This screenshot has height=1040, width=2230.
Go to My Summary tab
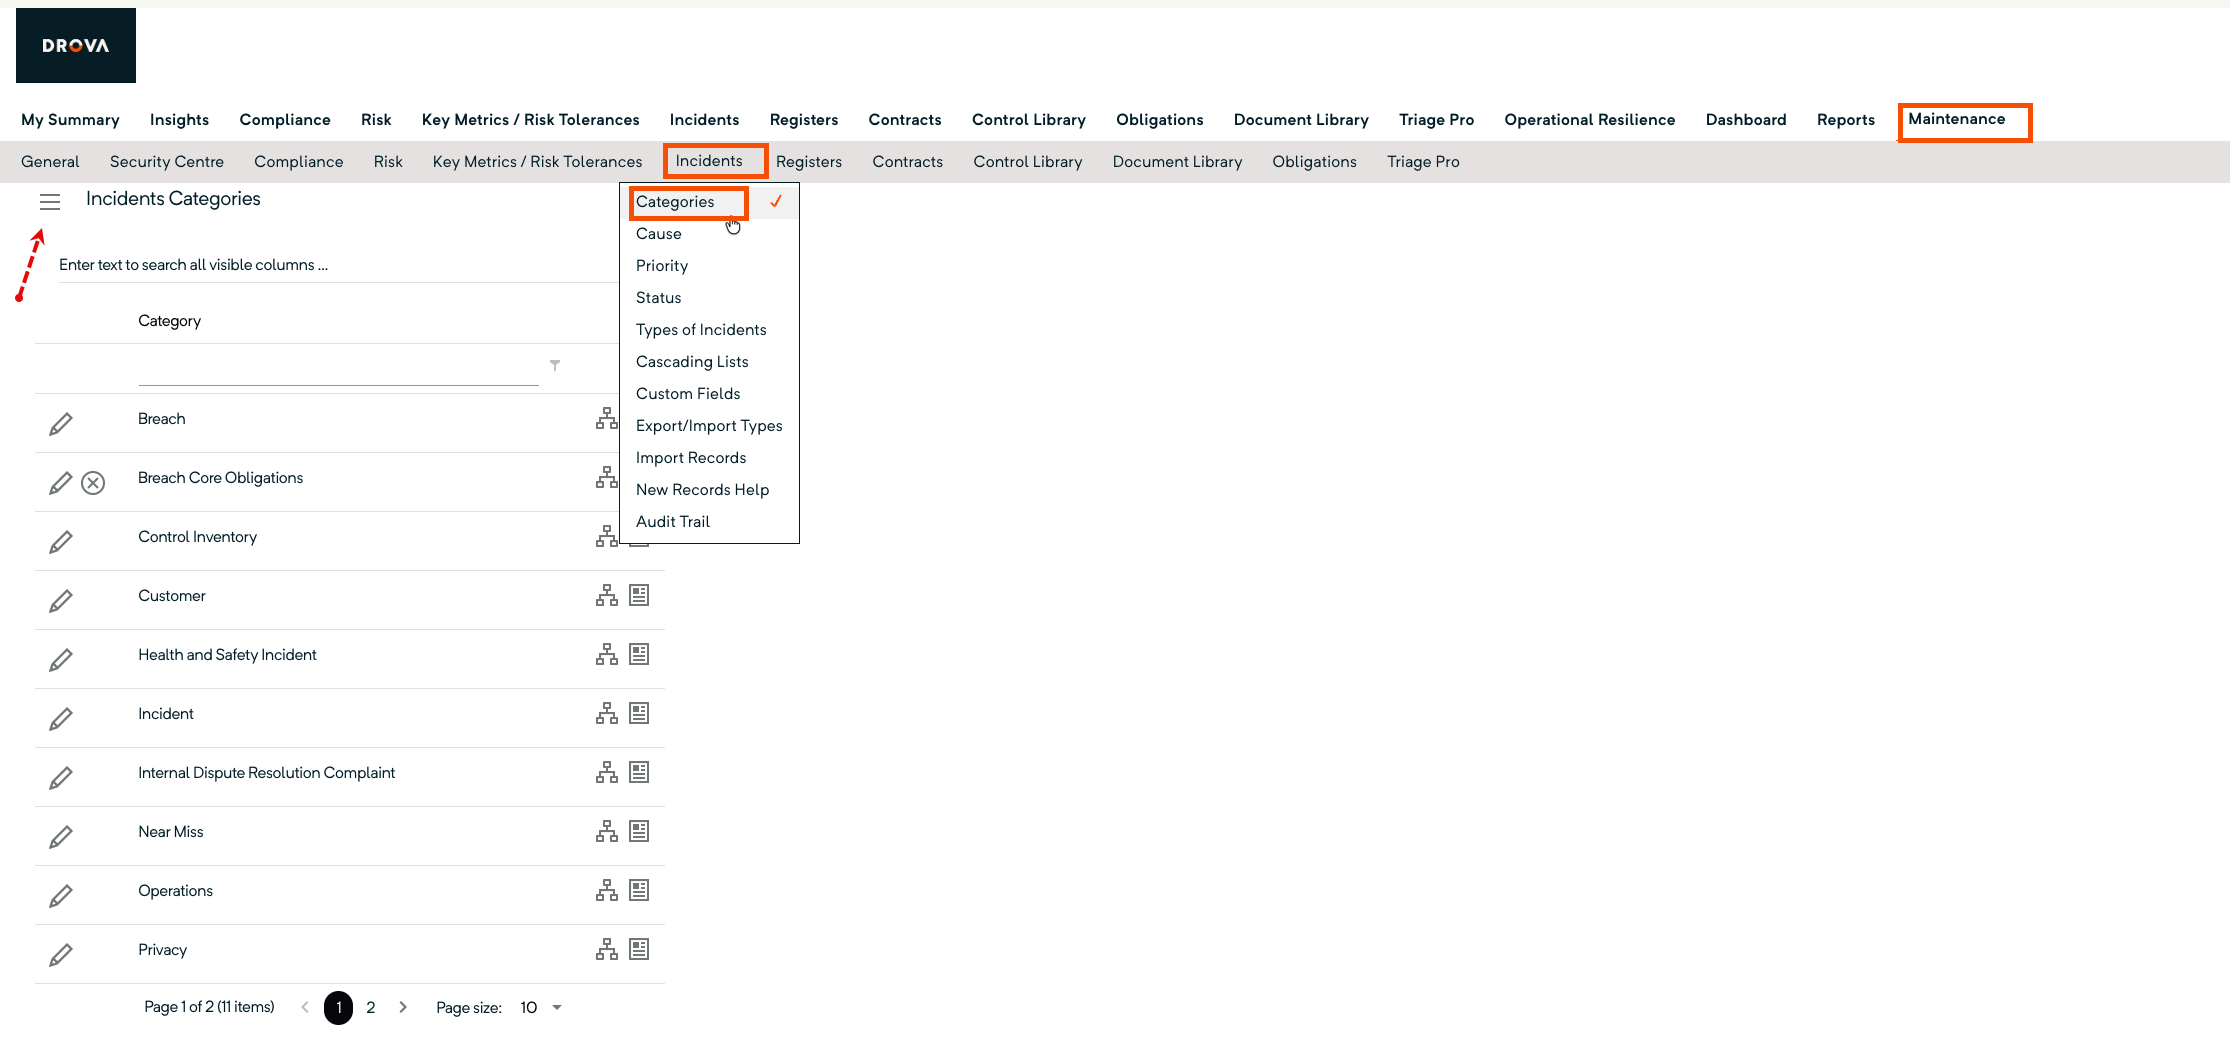click(70, 120)
